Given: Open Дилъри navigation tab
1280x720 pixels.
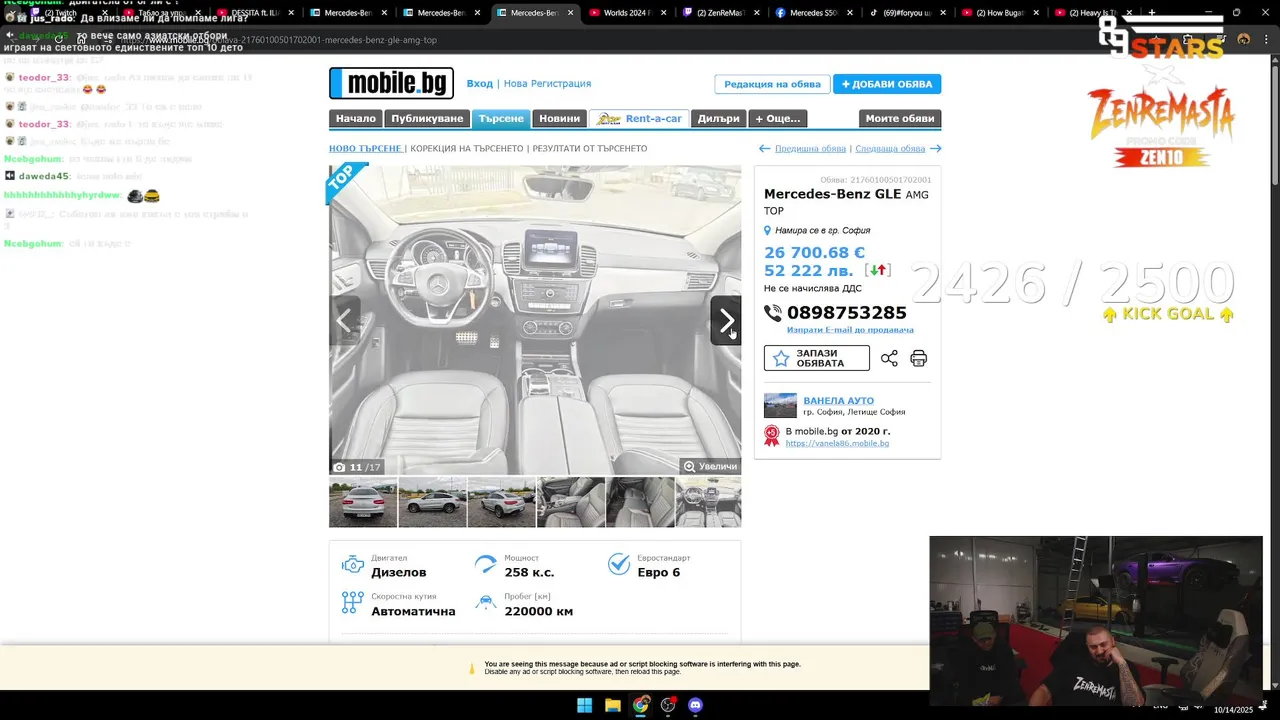Looking at the screenshot, I should [x=718, y=118].
